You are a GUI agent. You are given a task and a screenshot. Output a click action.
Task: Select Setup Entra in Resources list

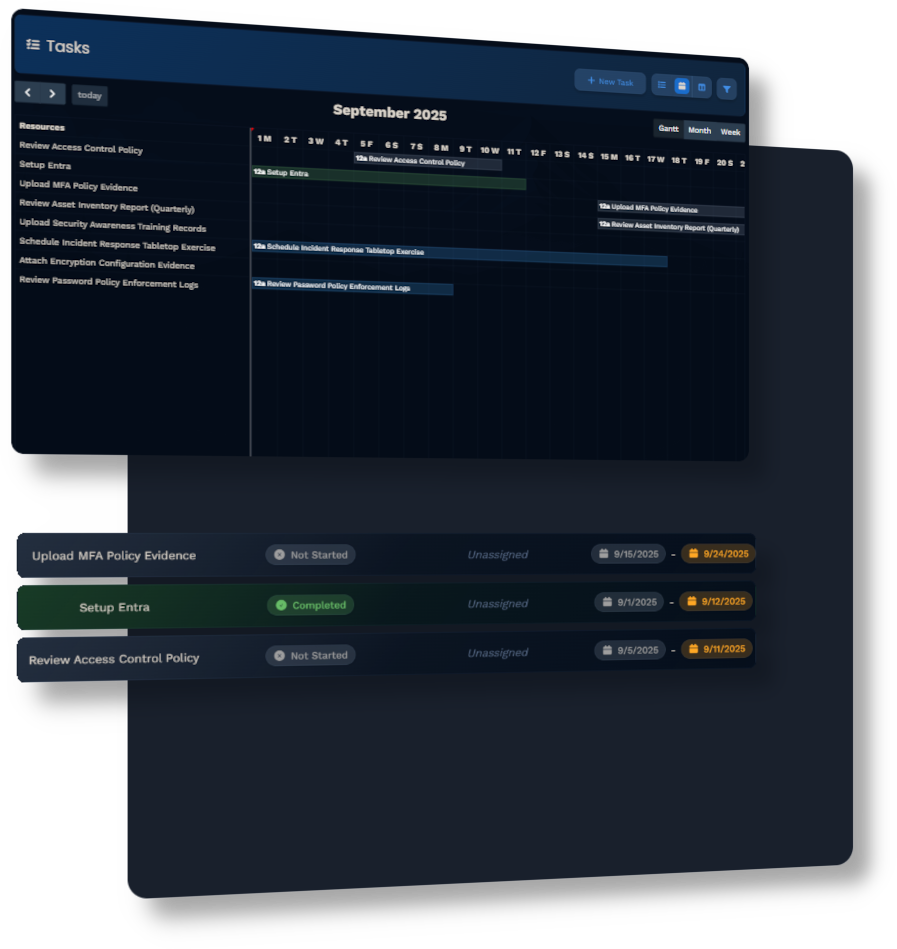[x=45, y=165]
